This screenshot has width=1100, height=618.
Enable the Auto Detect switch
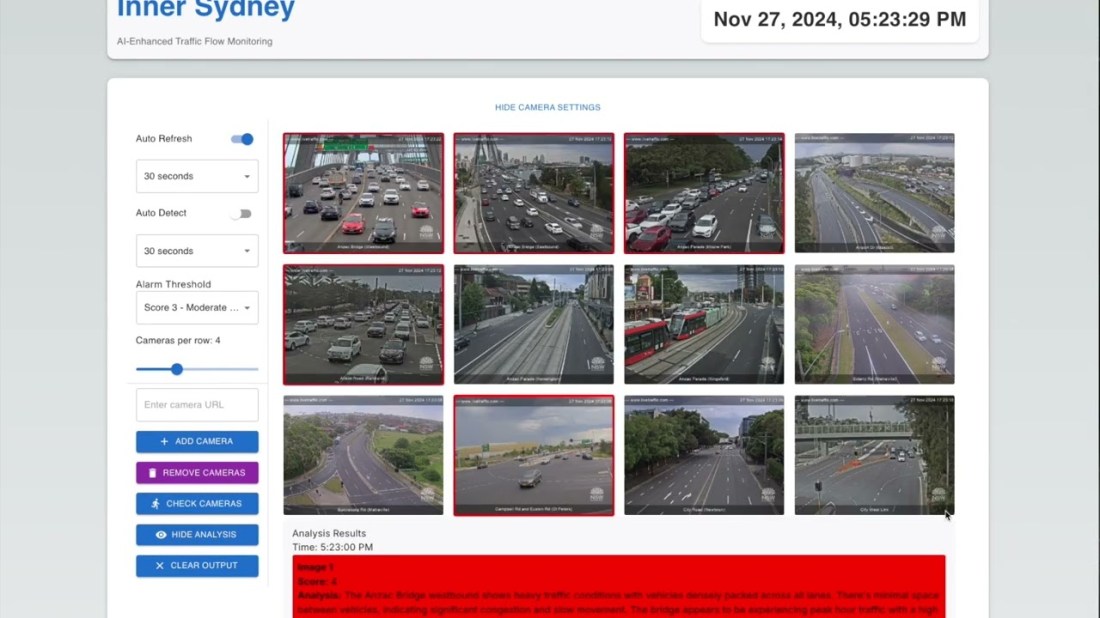(240, 213)
